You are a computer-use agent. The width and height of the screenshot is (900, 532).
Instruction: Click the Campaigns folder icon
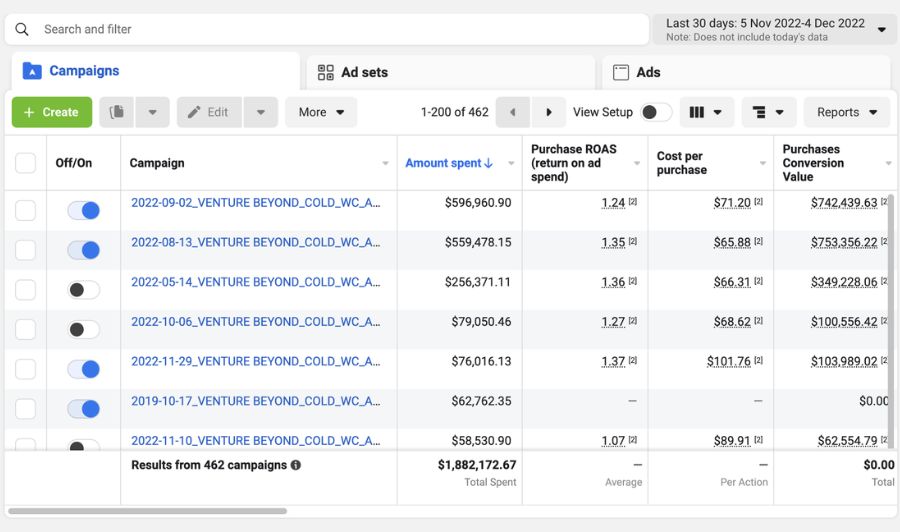tap(32, 71)
